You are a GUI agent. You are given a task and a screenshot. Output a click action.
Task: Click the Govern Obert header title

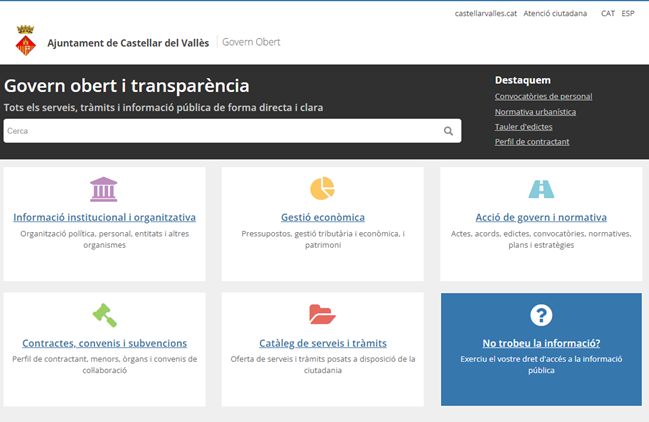[251, 42]
